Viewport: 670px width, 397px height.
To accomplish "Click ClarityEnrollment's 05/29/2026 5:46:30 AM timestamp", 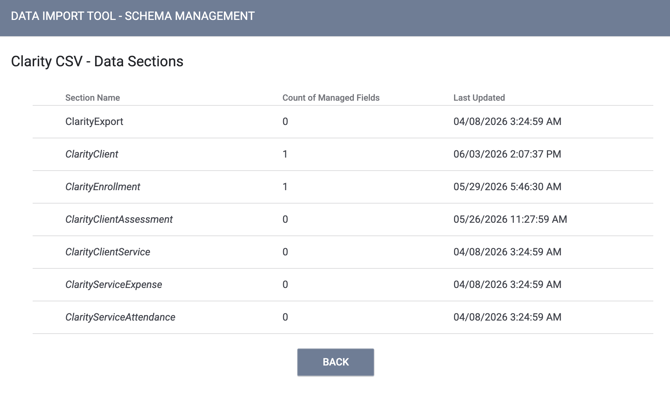I will click(x=507, y=187).
